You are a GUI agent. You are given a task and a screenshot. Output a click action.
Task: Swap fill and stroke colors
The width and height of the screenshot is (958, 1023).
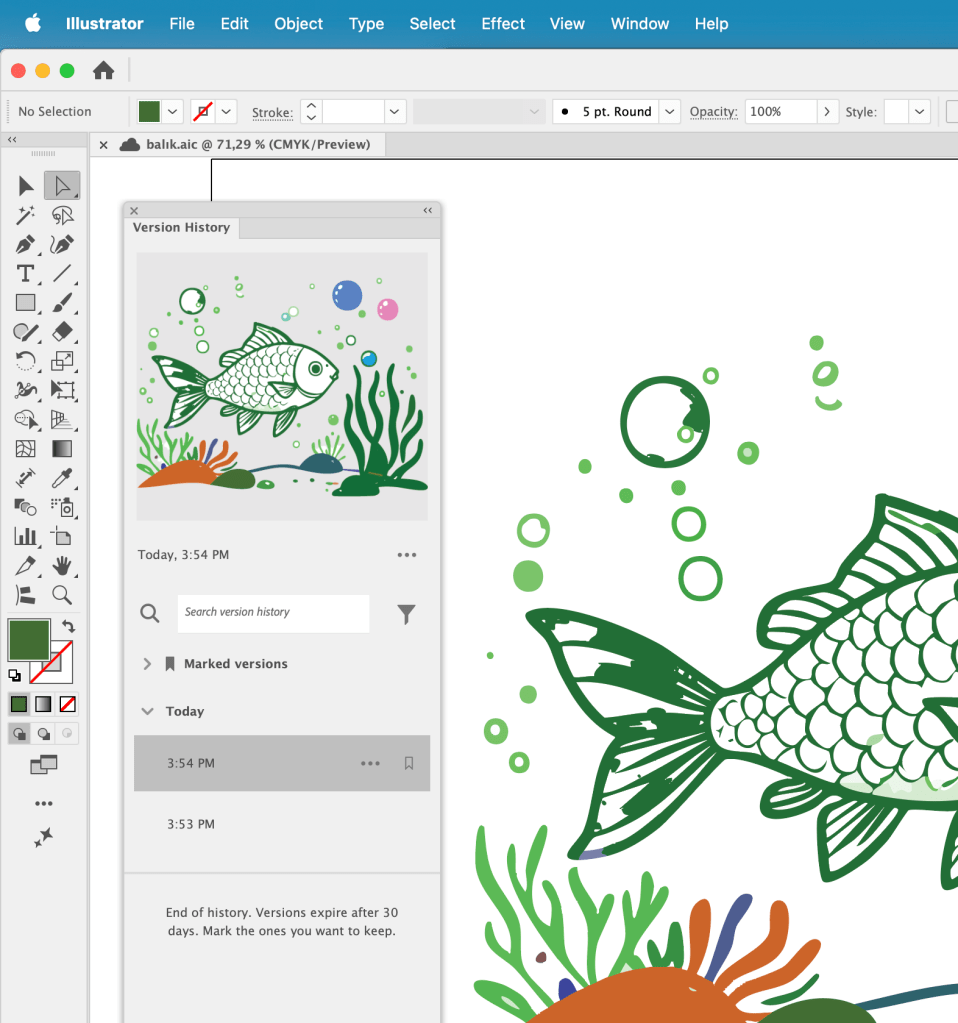click(x=68, y=627)
